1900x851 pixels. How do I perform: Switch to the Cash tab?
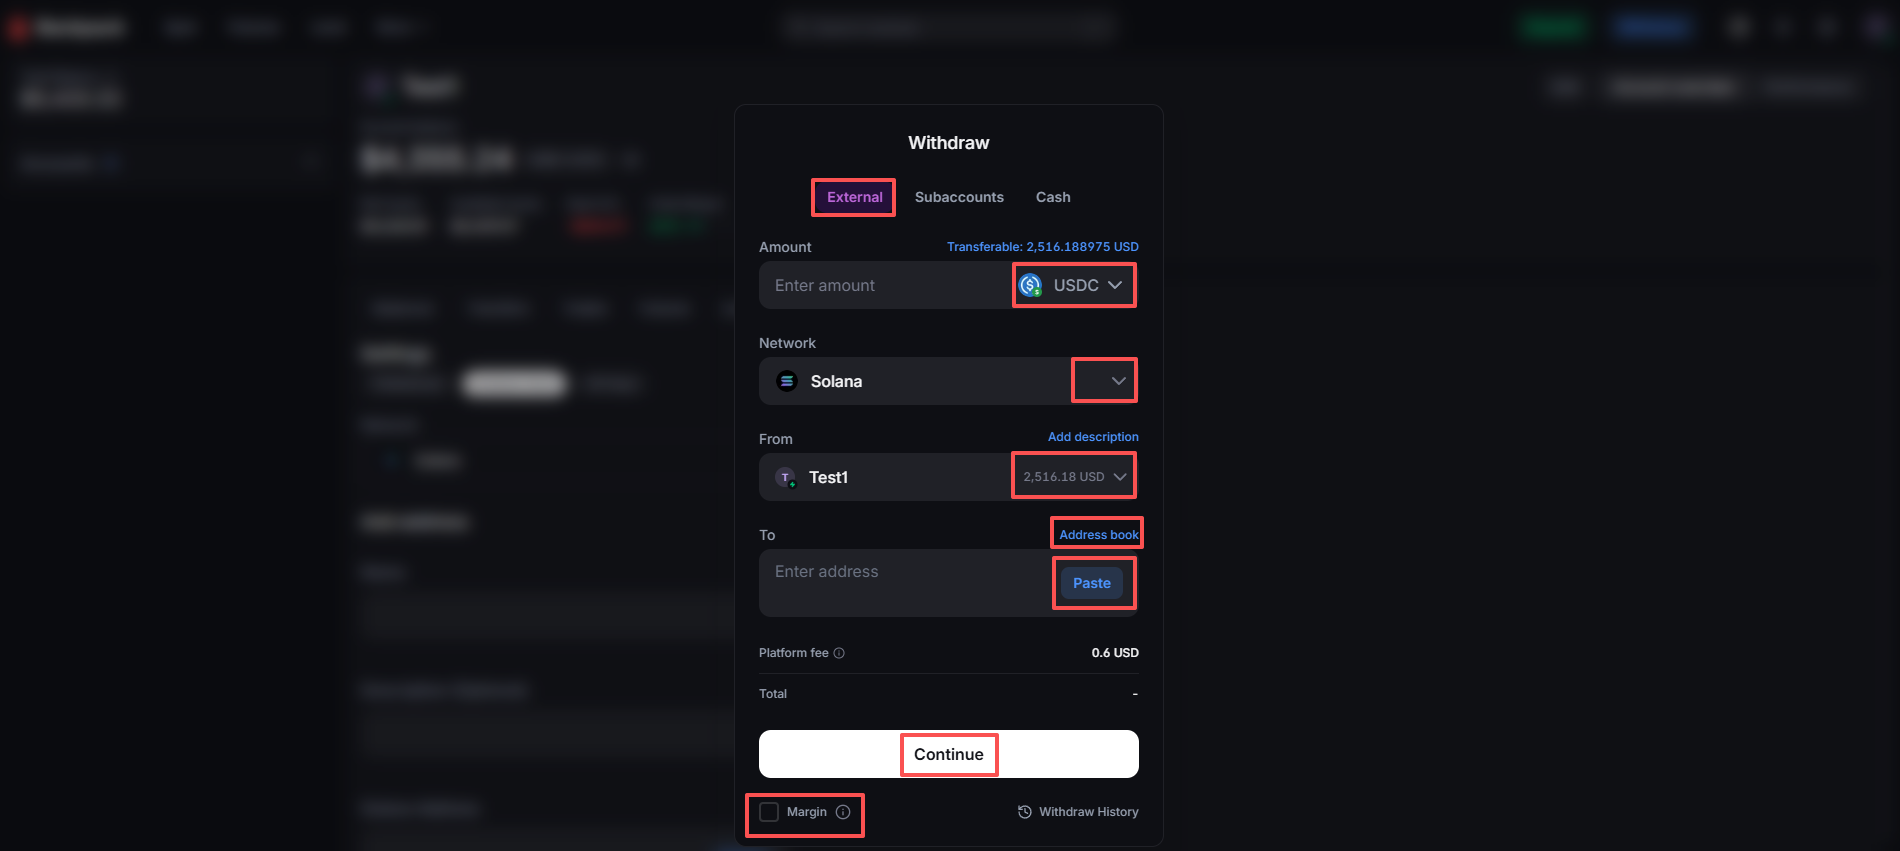(x=1053, y=197)
